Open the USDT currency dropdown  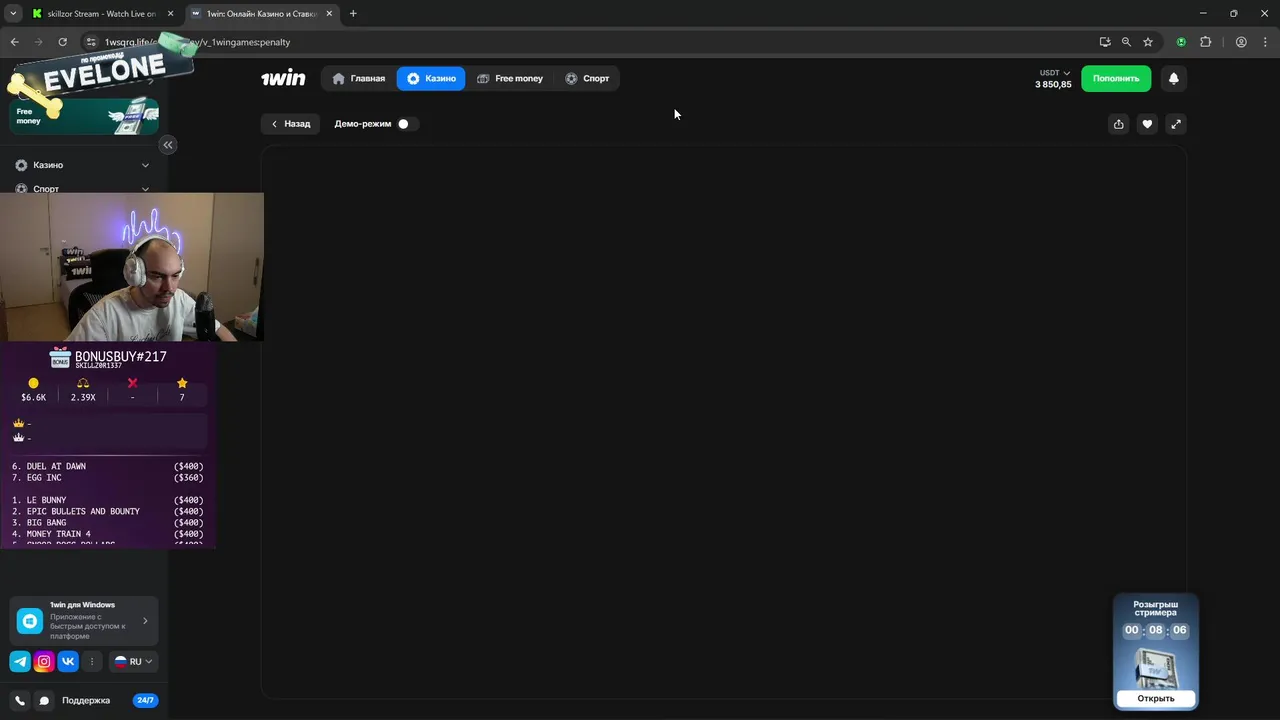pos(1054,73)
